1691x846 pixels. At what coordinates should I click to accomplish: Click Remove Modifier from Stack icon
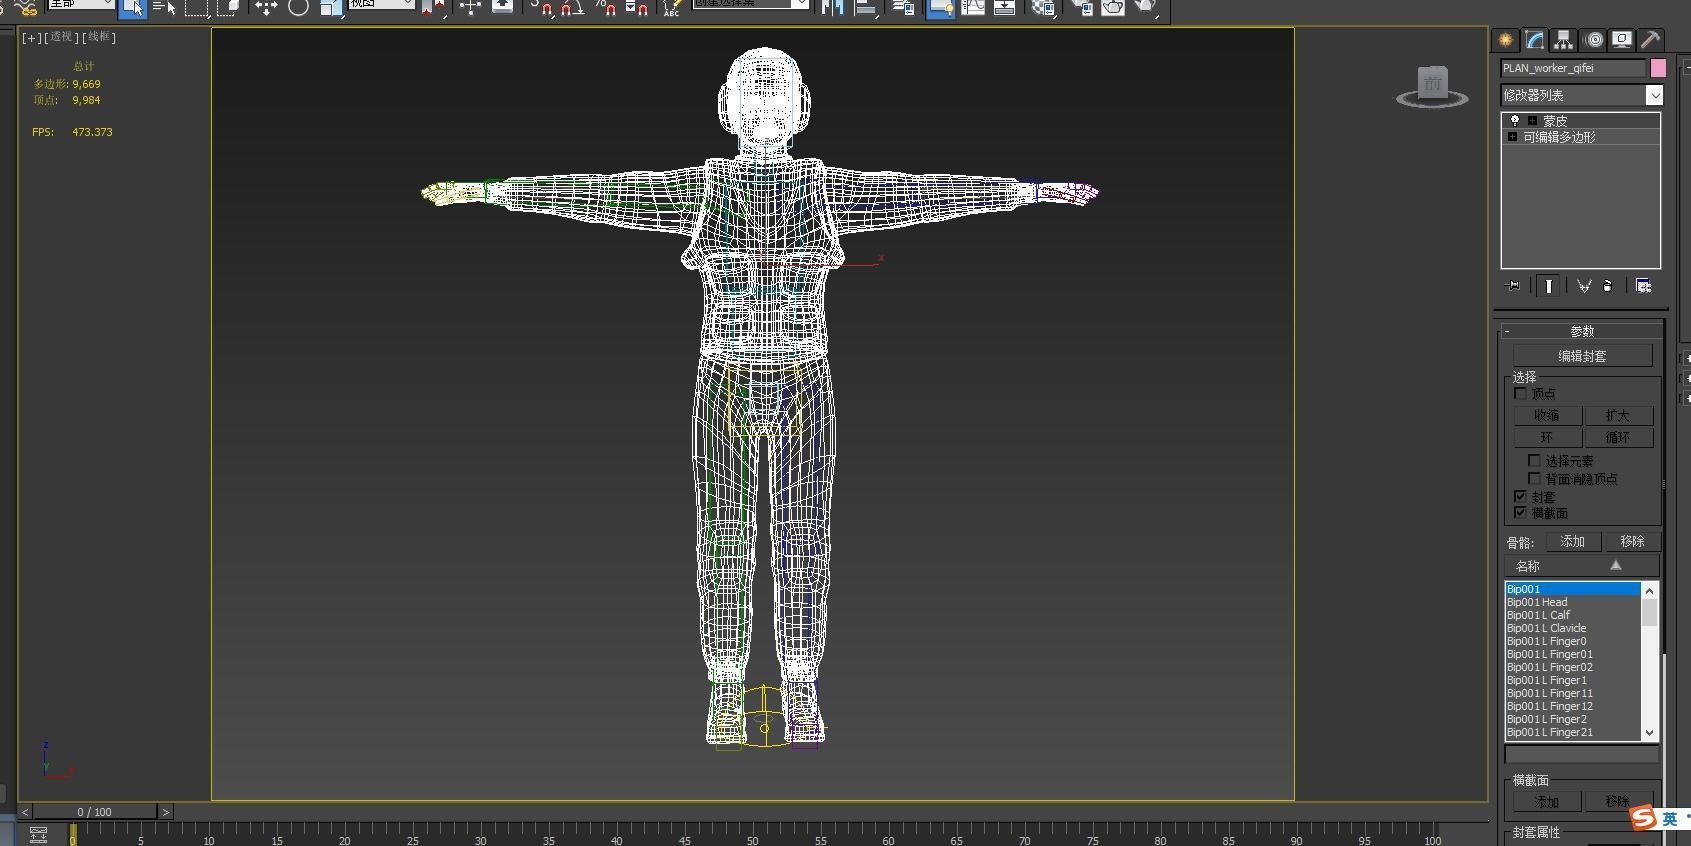coord(1608,286)
